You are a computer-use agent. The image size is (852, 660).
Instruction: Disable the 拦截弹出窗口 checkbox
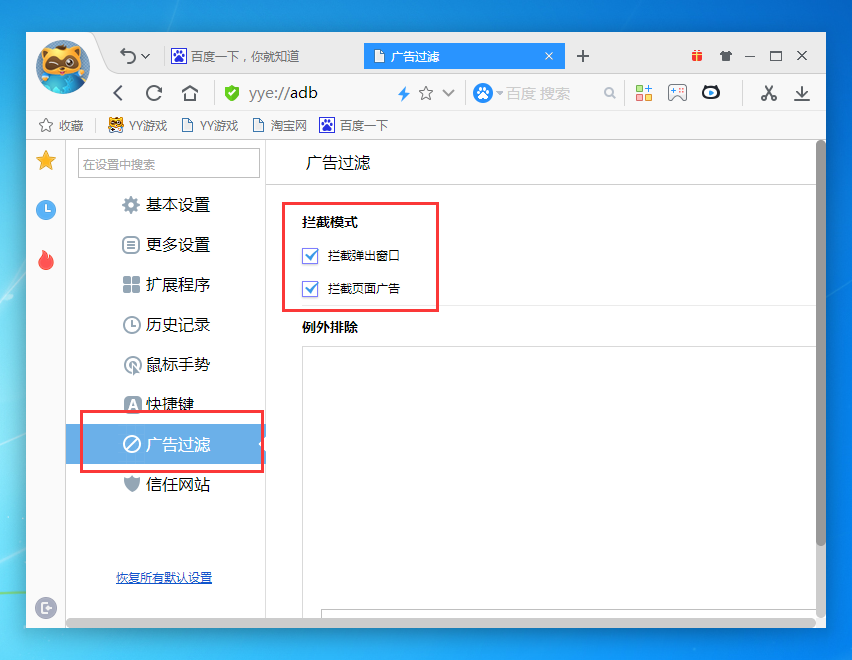coord(310,255)
